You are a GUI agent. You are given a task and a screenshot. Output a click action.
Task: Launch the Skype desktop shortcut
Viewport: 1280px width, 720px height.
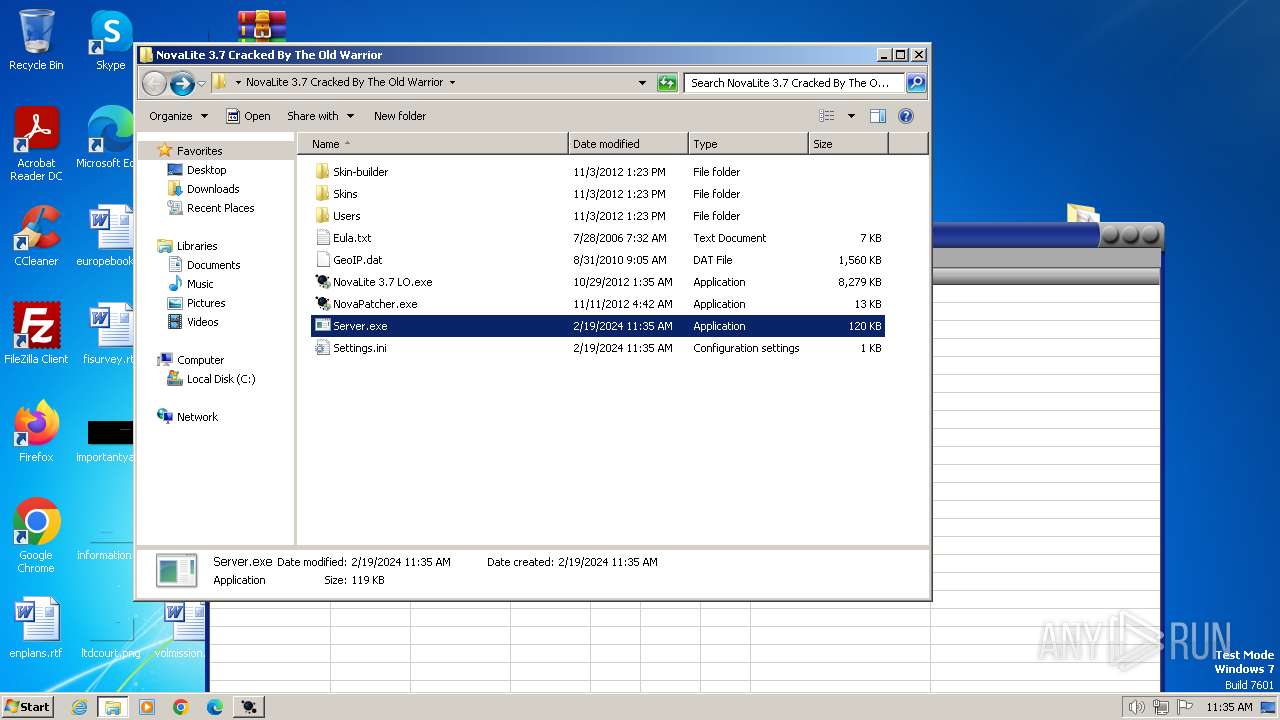[x=110, y=40]
